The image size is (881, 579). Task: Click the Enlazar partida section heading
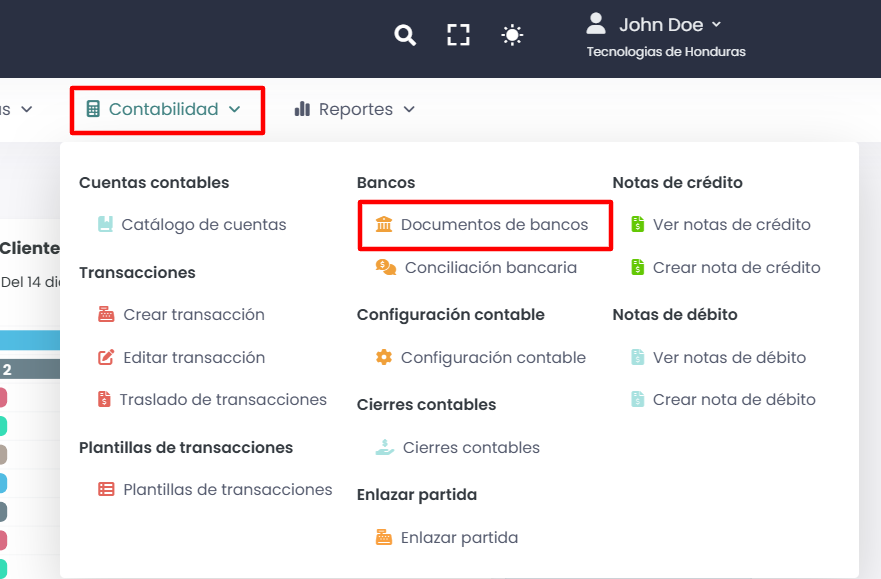(x=417, y=495)
